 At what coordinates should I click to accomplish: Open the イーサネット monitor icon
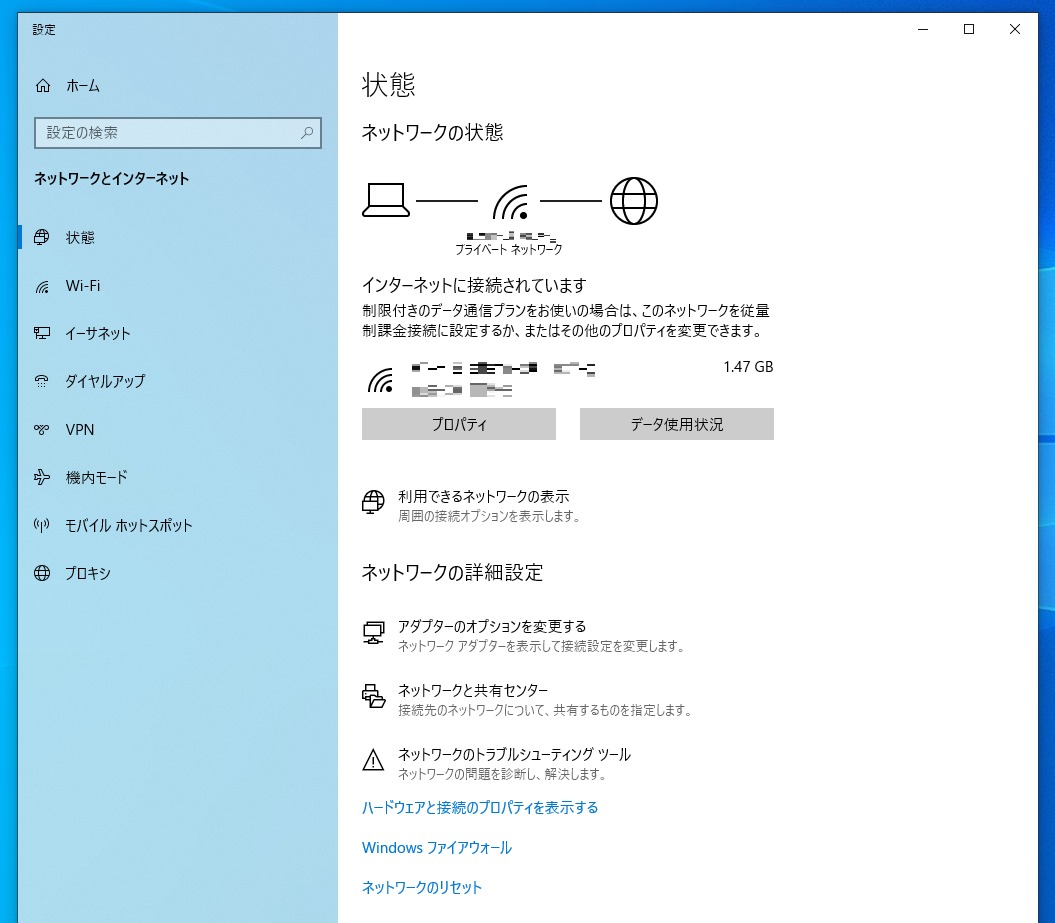[x=42, y=334]
